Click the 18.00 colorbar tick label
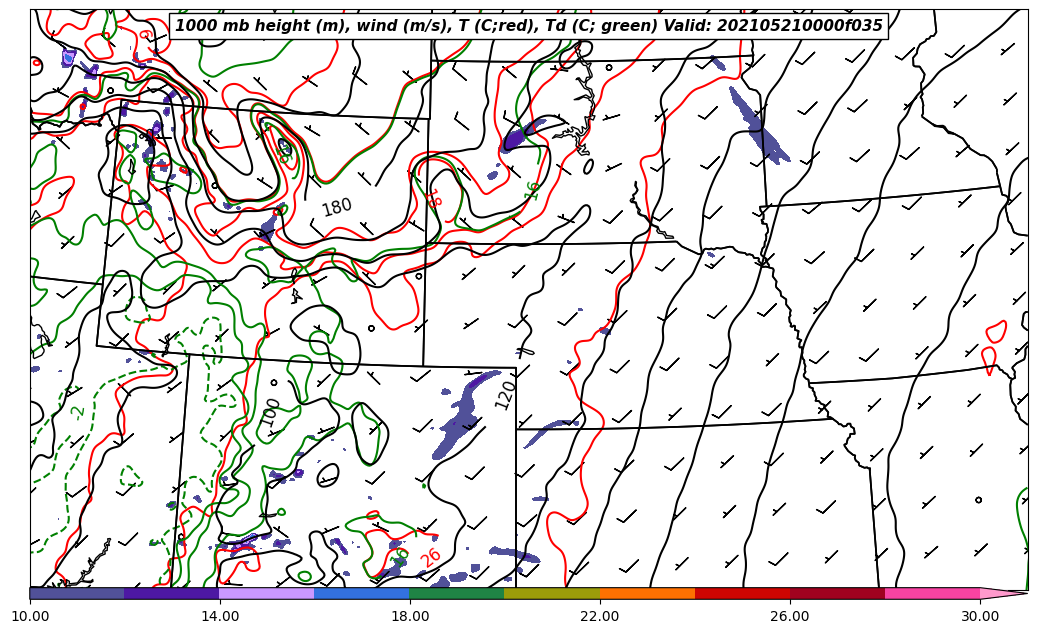1037x633 pixels. 409,617
